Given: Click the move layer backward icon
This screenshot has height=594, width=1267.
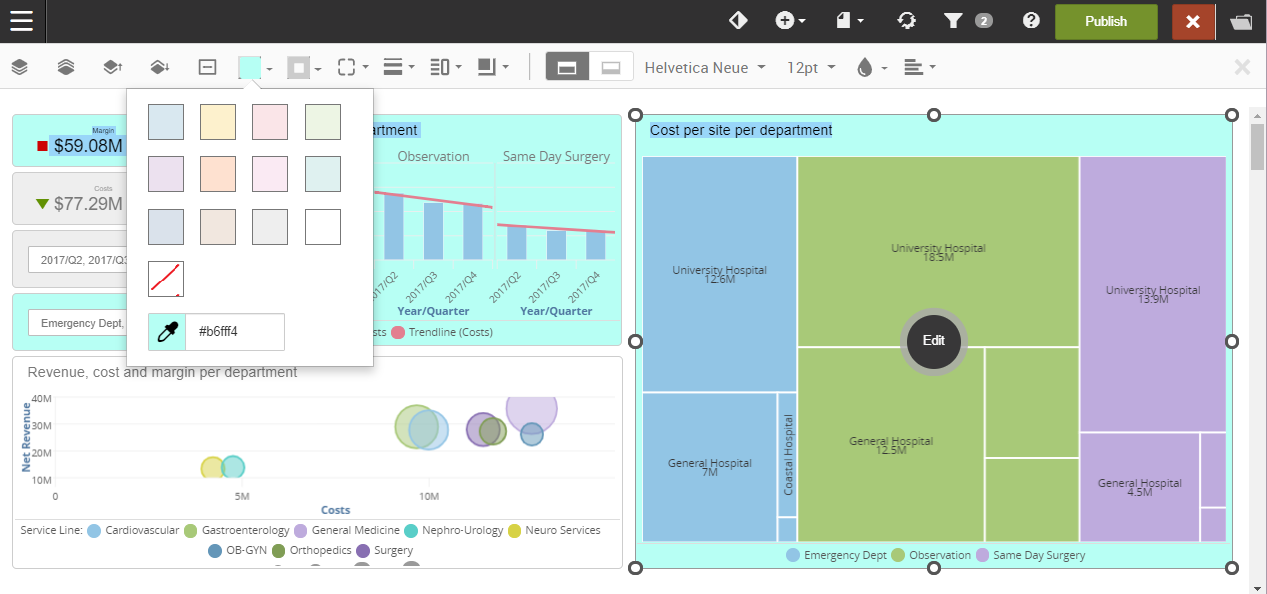Looking at the screenshot, I should tap(159, 67).
